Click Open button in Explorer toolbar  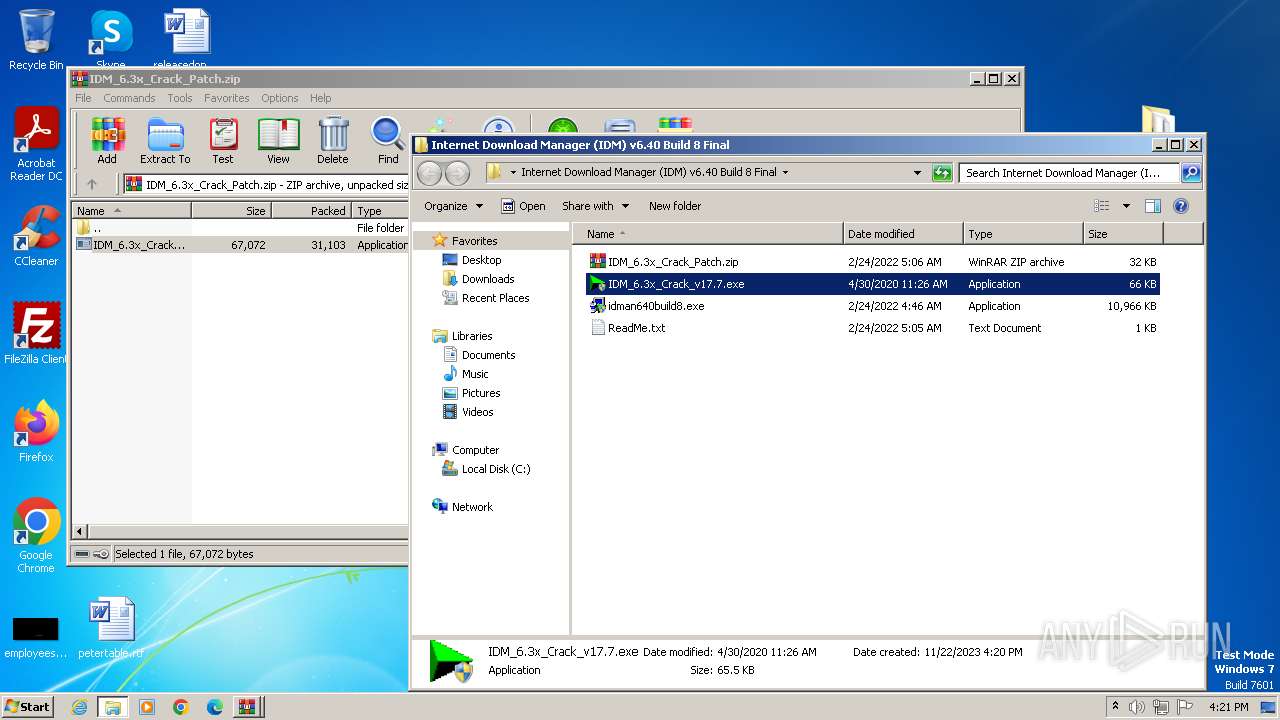(523, 206)
